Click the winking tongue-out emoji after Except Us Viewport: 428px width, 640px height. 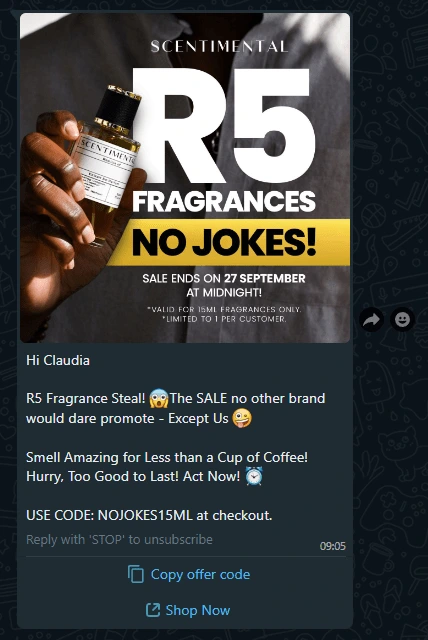(242, 418)
